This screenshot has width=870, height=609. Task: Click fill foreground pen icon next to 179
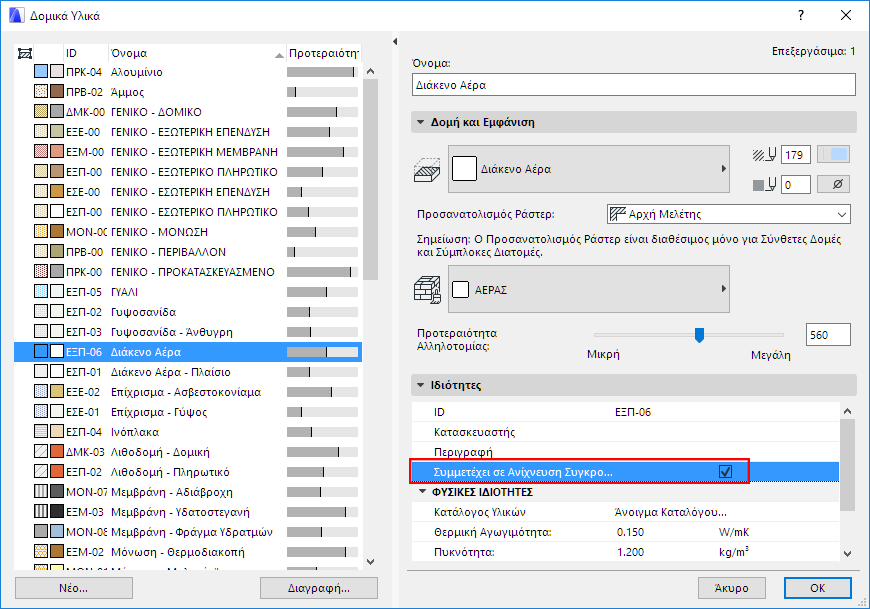click(x=765, y=155)
